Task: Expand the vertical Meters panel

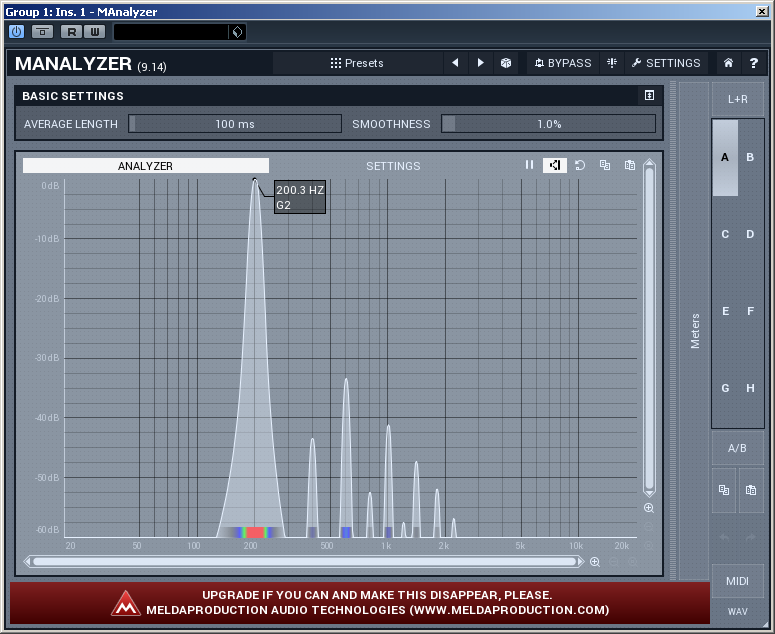Action: 694,330
